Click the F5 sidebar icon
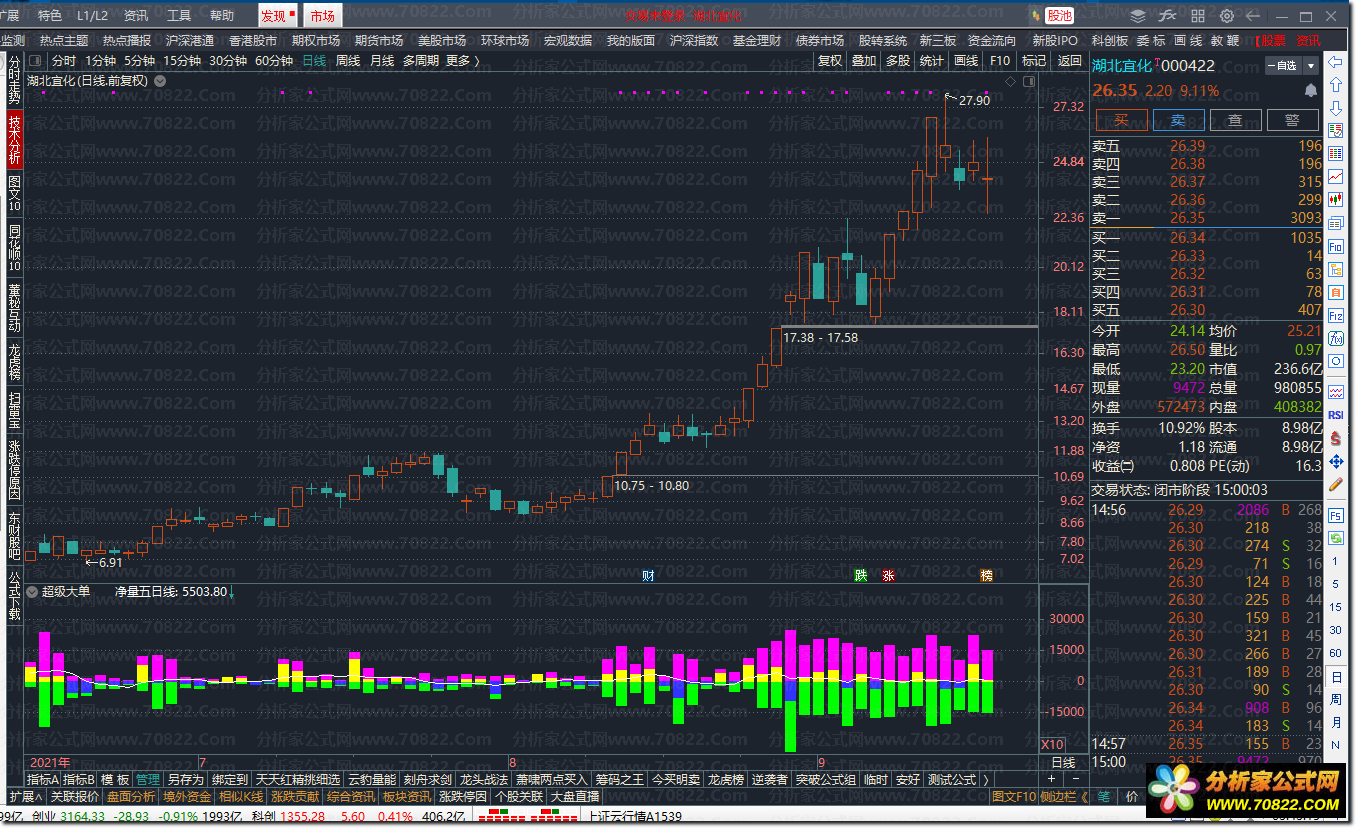 (x=1335, y=515)
